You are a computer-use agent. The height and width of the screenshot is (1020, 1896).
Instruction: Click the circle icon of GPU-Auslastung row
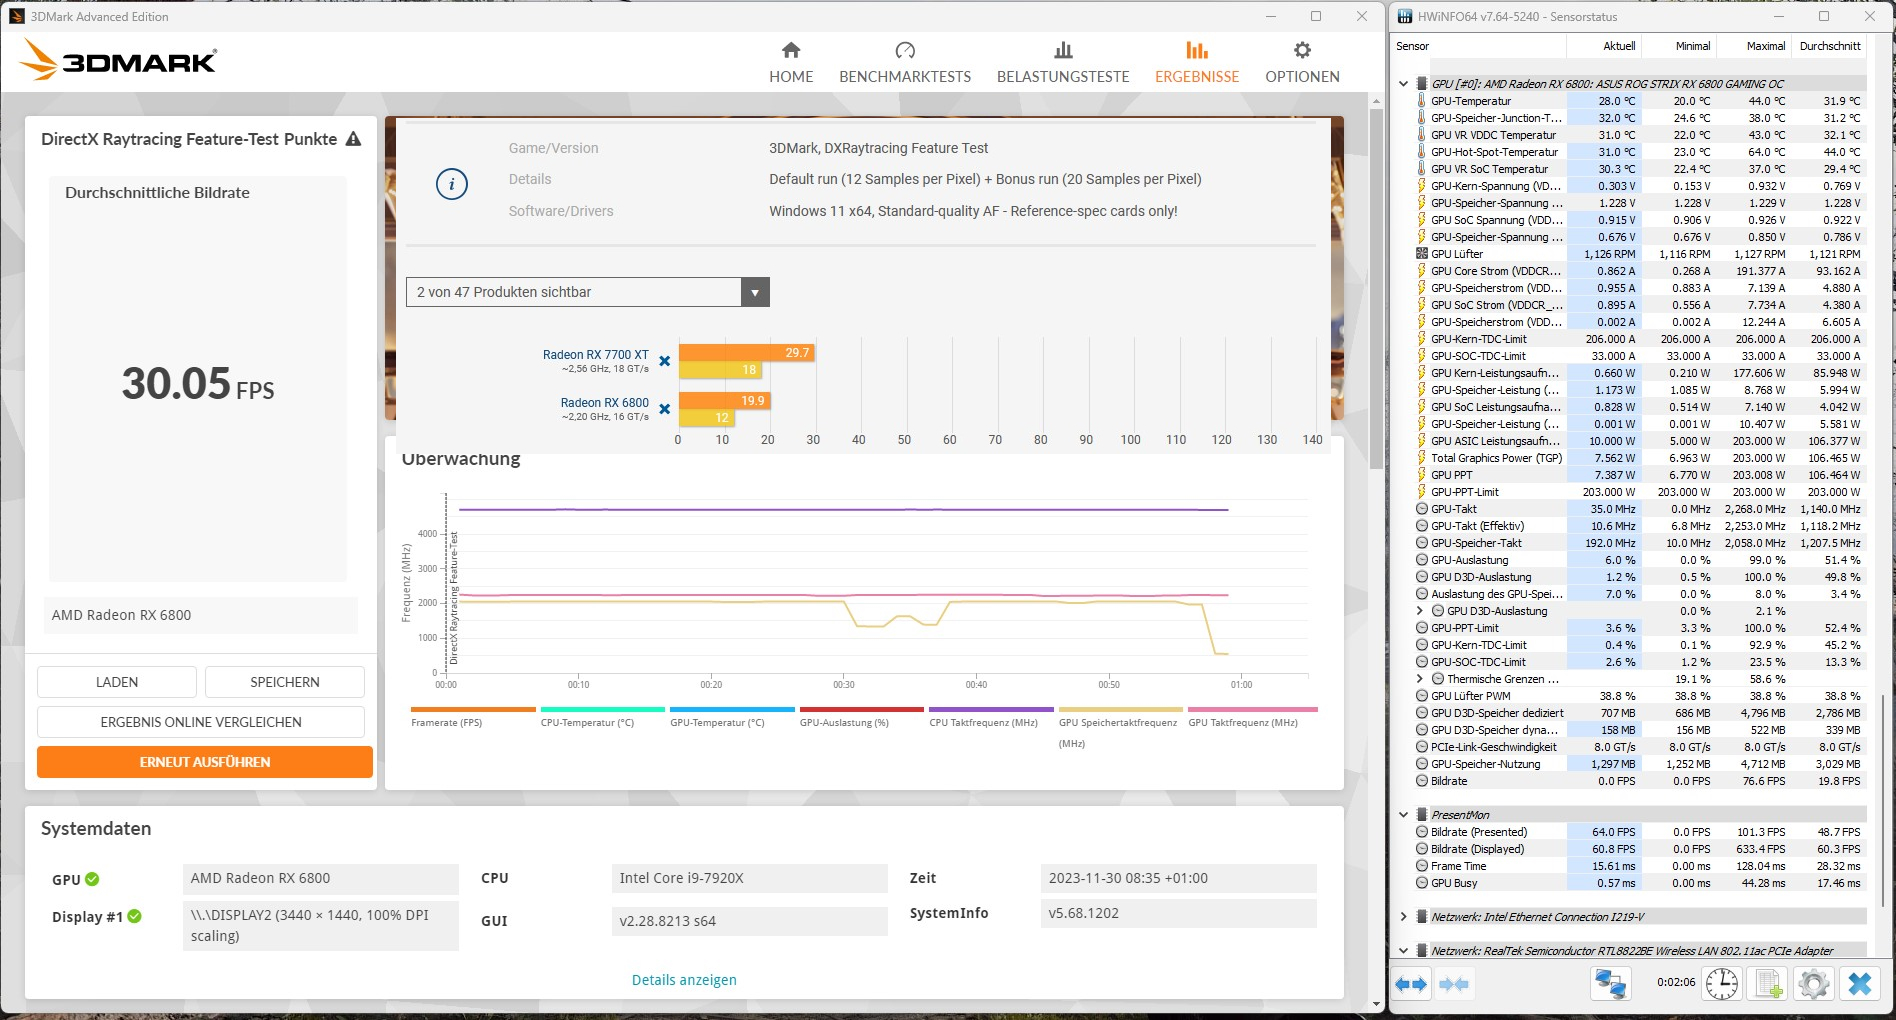pyautogui.click(x=1422, y=560)
